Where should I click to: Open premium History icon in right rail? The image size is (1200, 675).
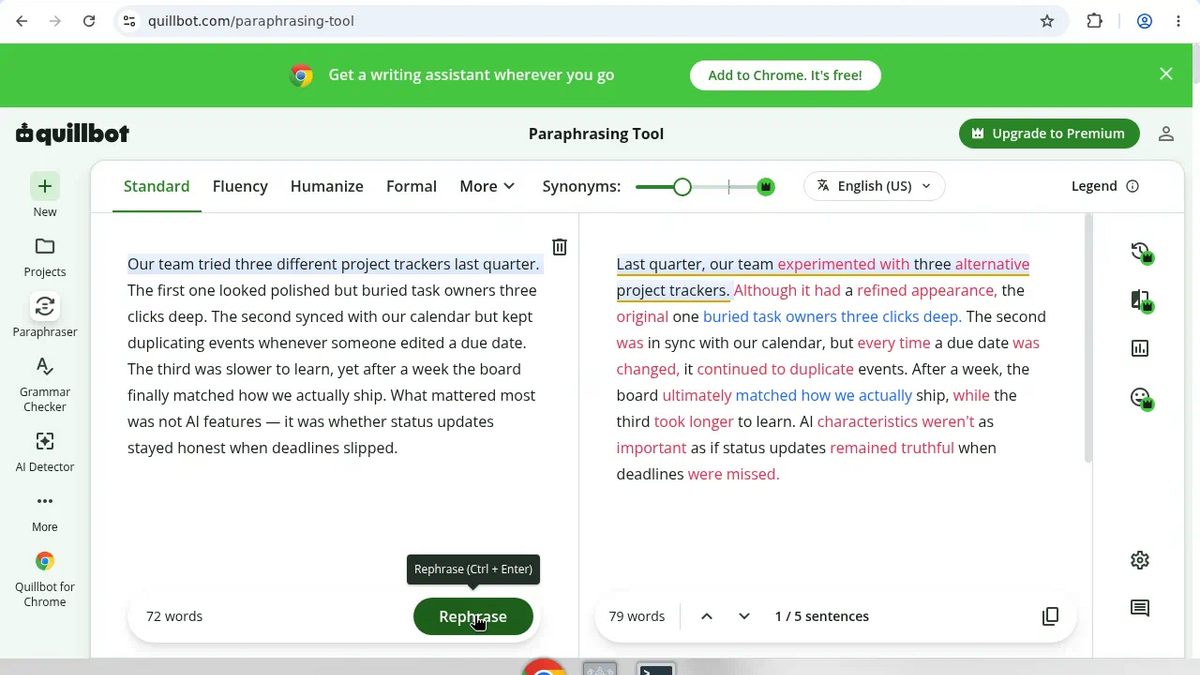1140,254
